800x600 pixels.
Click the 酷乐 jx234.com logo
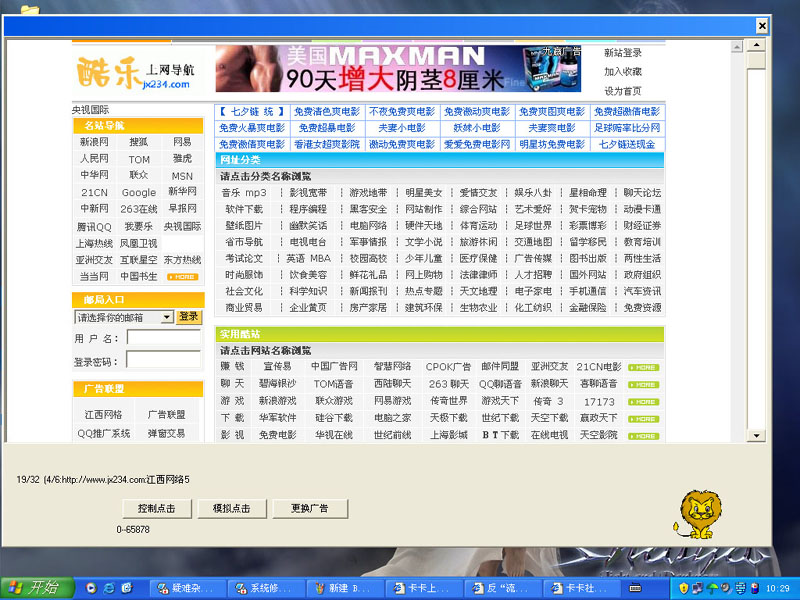pos(136,72)
